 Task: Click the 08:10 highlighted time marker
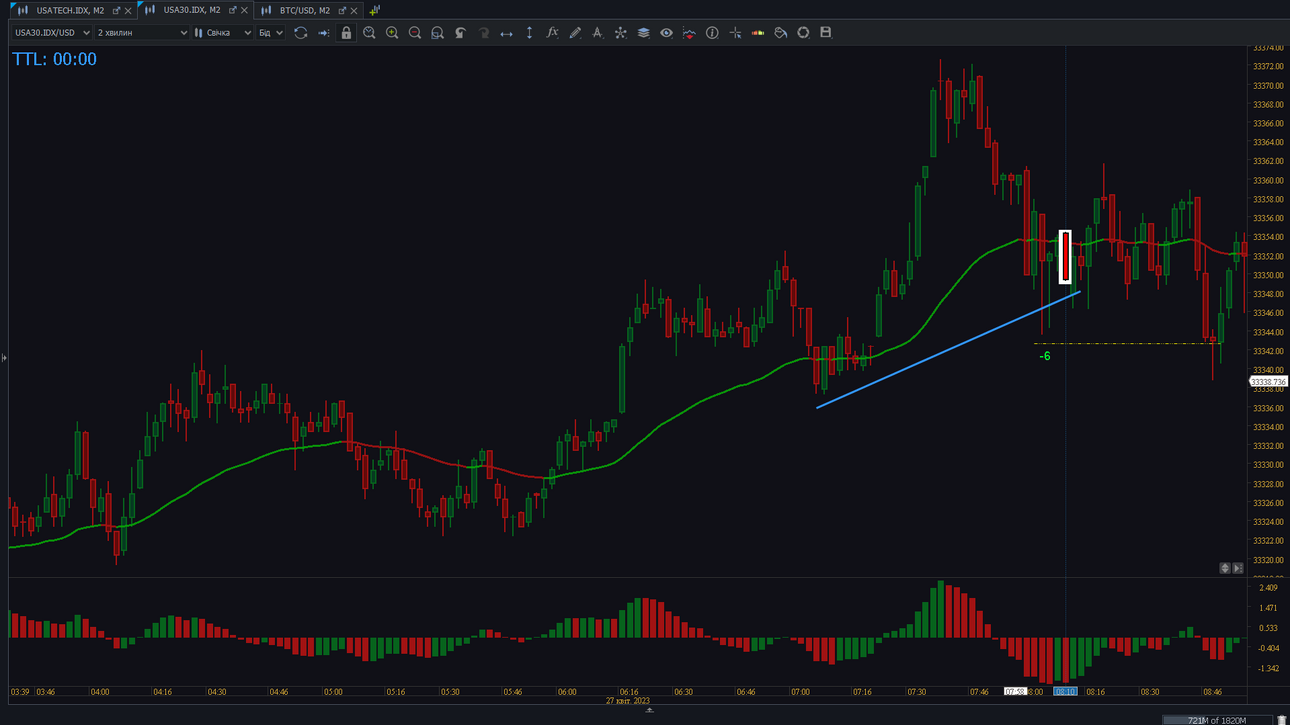(1065, 692)
